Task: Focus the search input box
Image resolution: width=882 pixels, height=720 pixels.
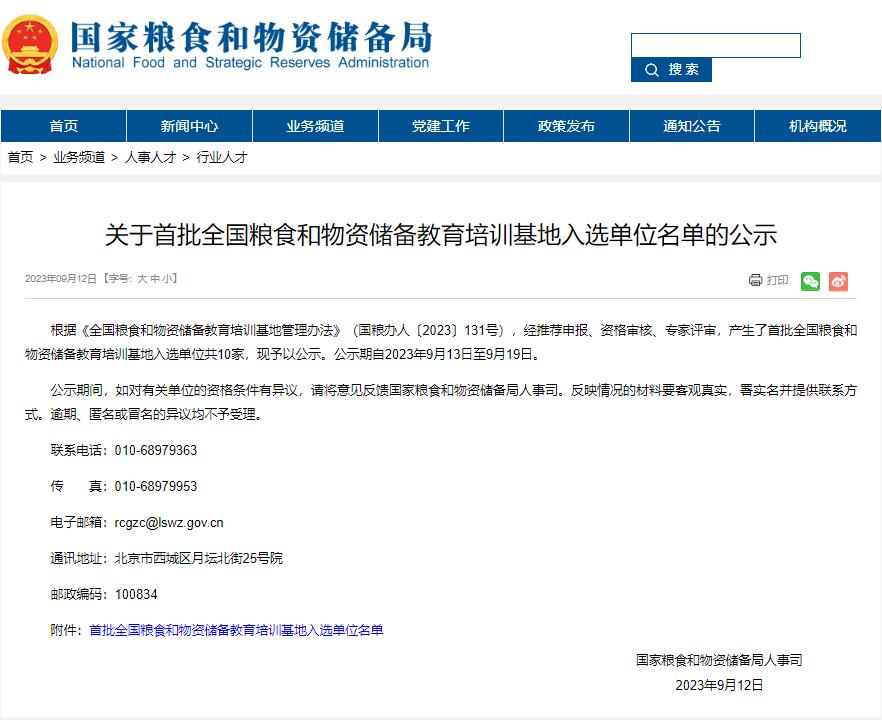Action: point(716,46)
